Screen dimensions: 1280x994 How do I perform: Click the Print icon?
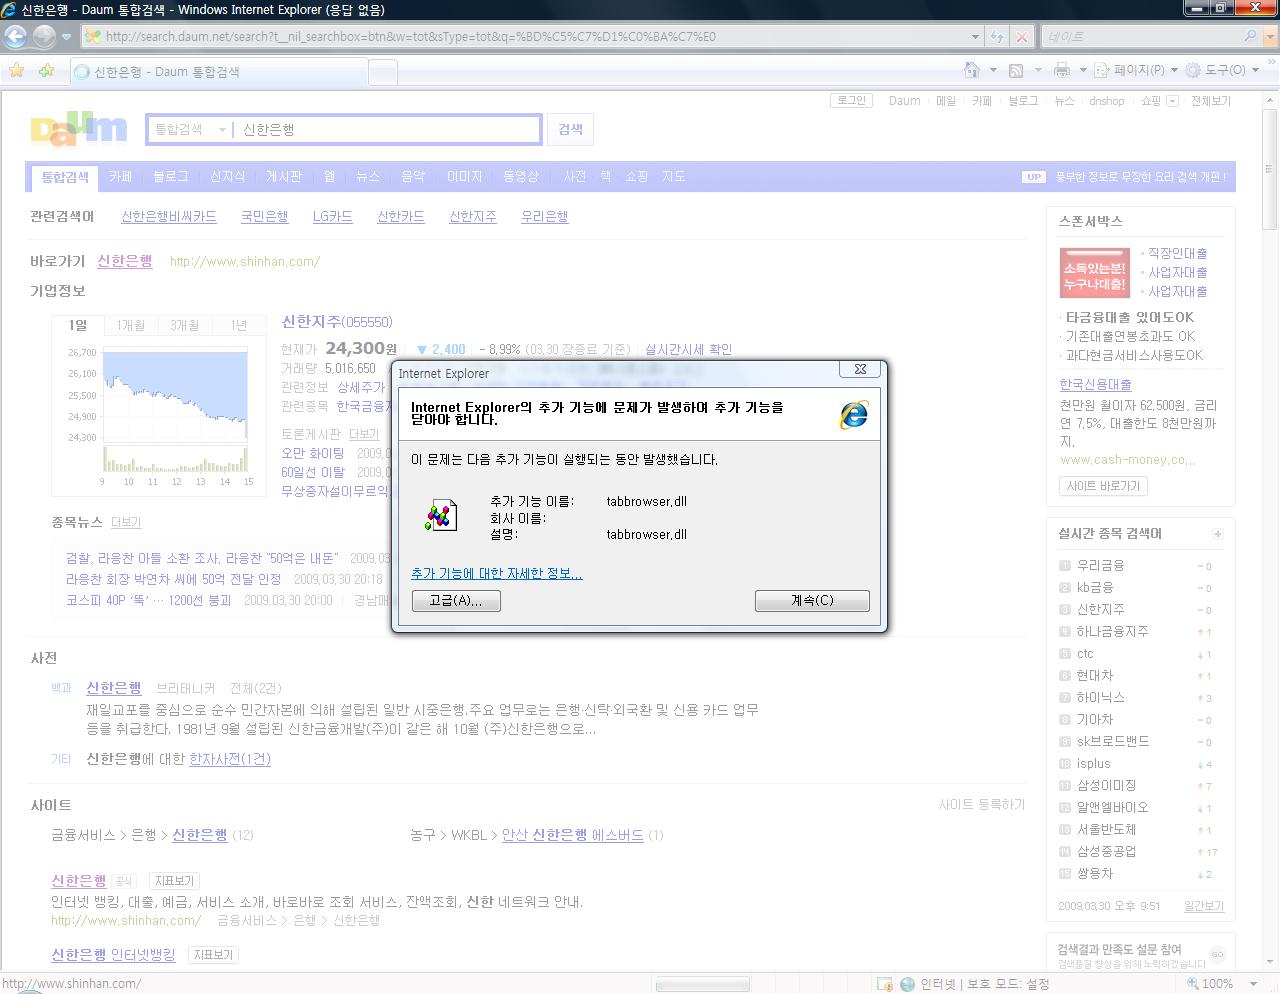point(1062,70)
